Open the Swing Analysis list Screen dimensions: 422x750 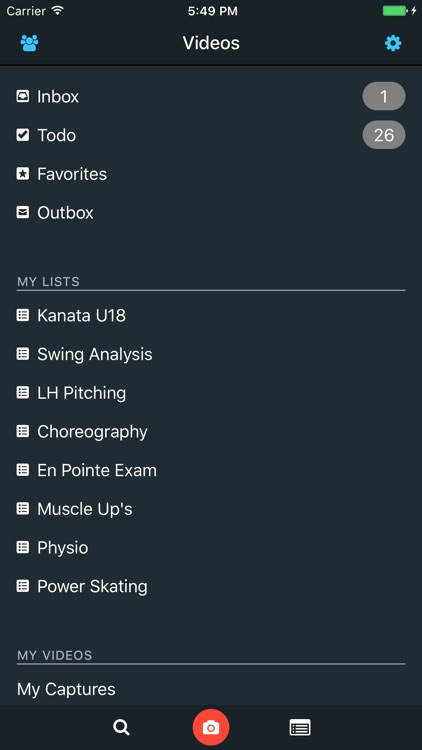(x=211, y=354)
